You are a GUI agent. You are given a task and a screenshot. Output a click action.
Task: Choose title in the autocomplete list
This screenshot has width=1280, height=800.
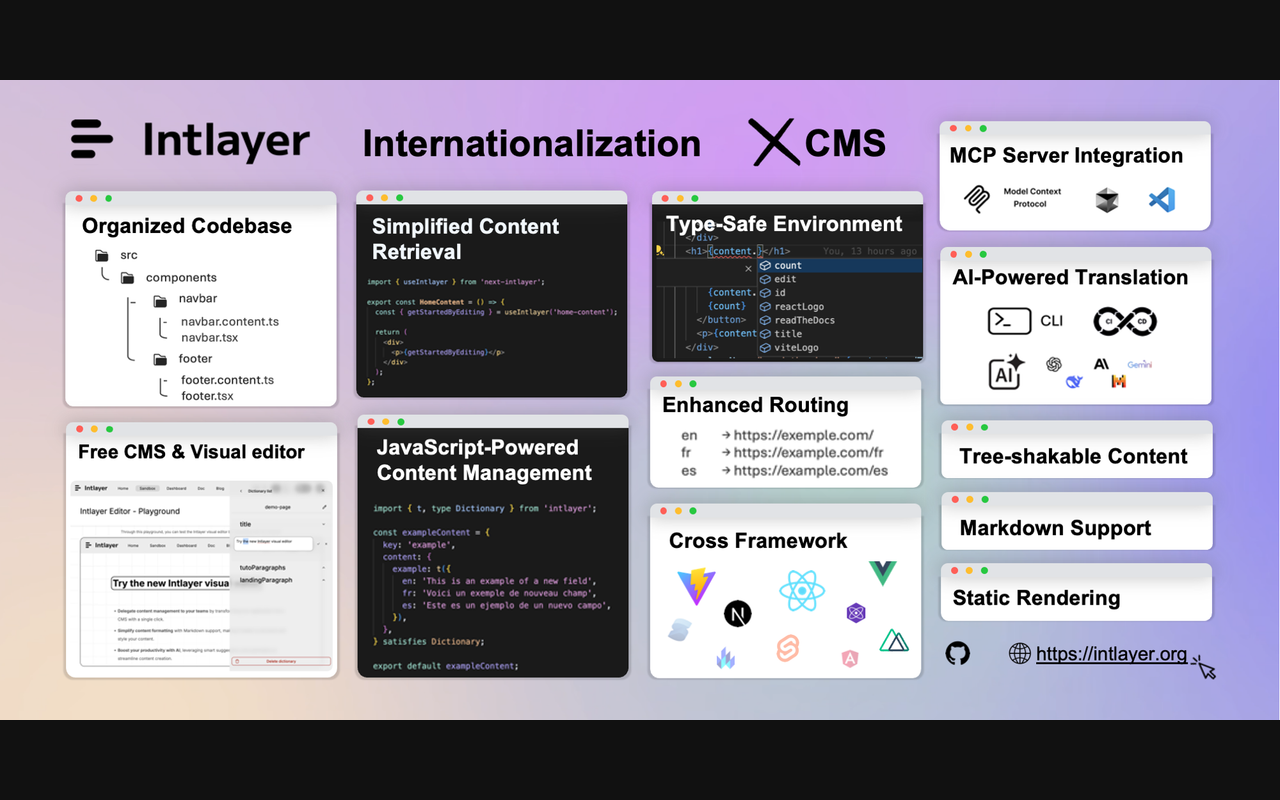(x=838, y=334)
